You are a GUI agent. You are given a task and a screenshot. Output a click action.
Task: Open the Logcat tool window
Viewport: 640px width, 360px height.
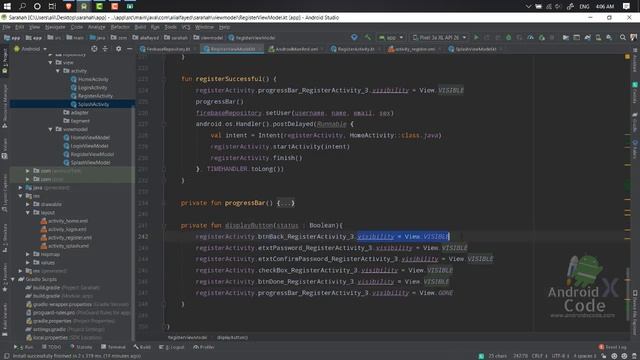click(x=172, y=347)
